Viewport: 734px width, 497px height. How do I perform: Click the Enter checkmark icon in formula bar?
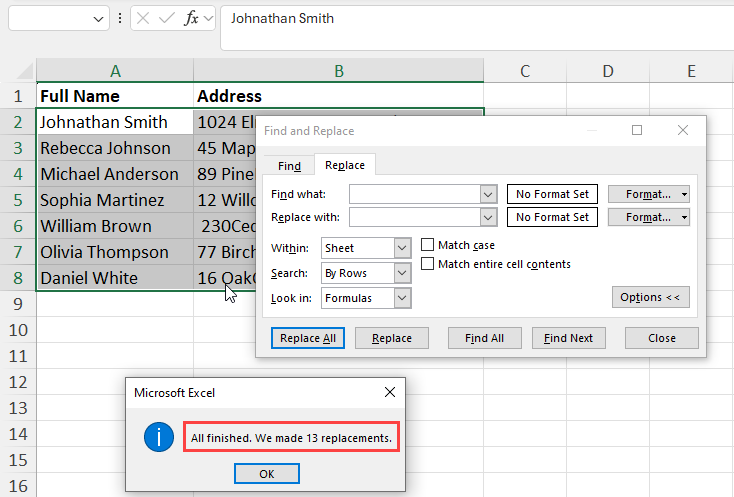click(167, 19)
